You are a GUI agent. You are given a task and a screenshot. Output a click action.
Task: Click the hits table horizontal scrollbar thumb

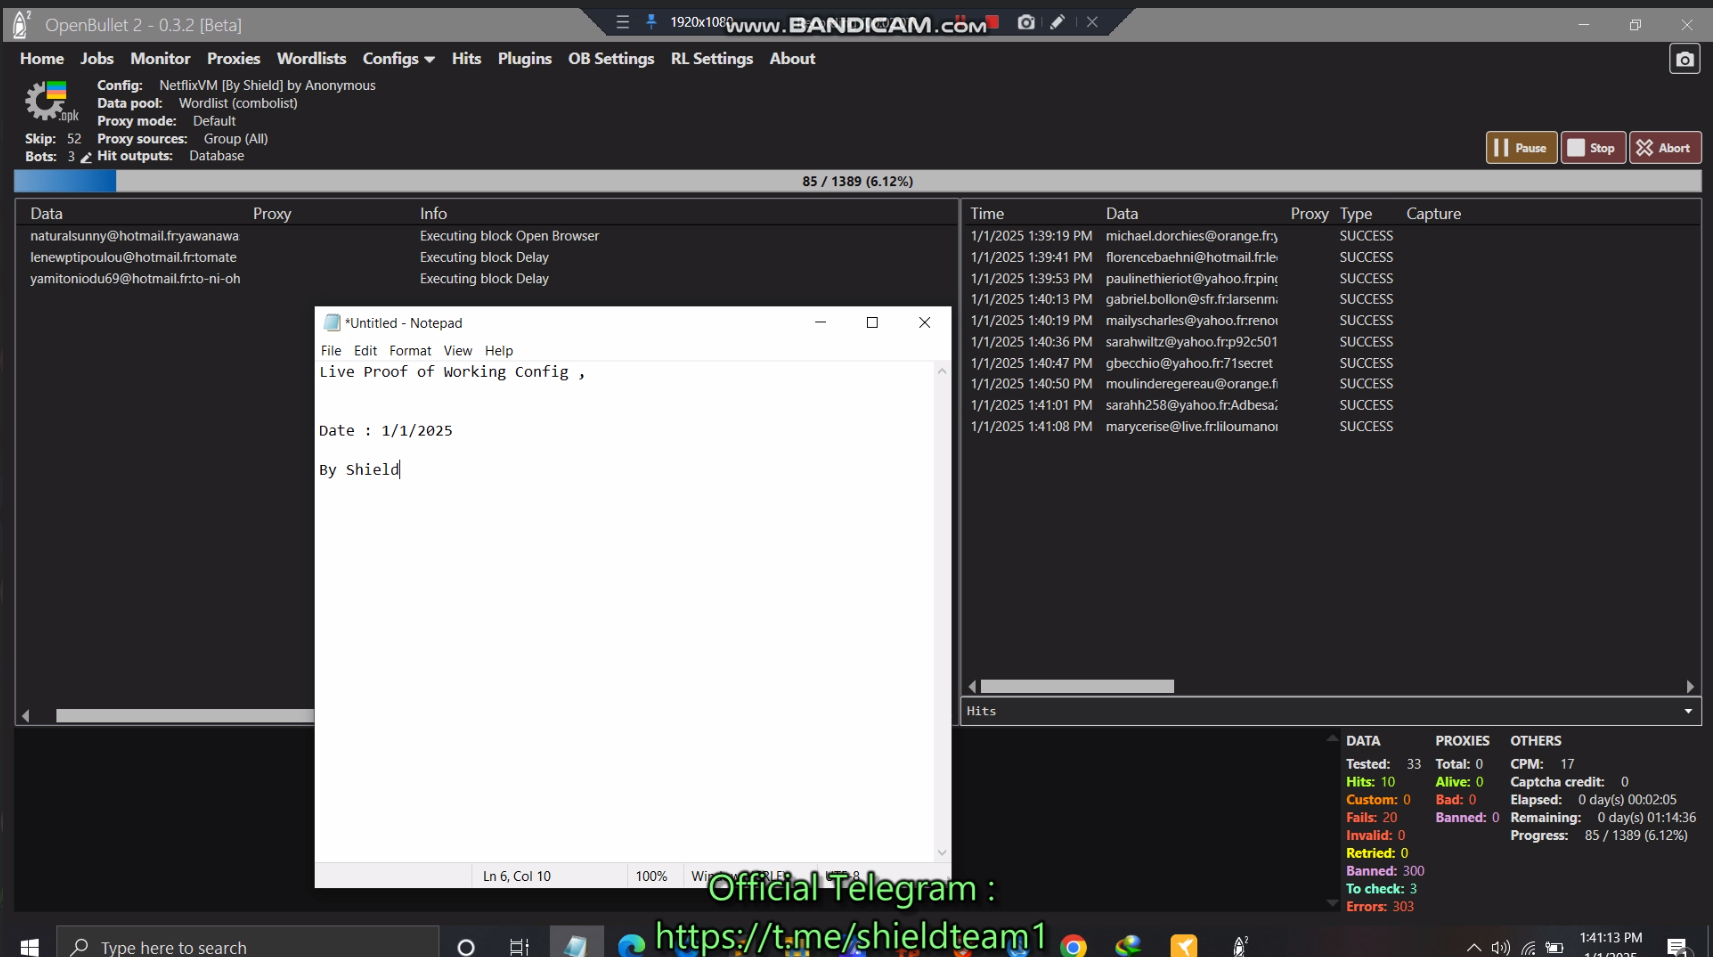pos(1077,687)
